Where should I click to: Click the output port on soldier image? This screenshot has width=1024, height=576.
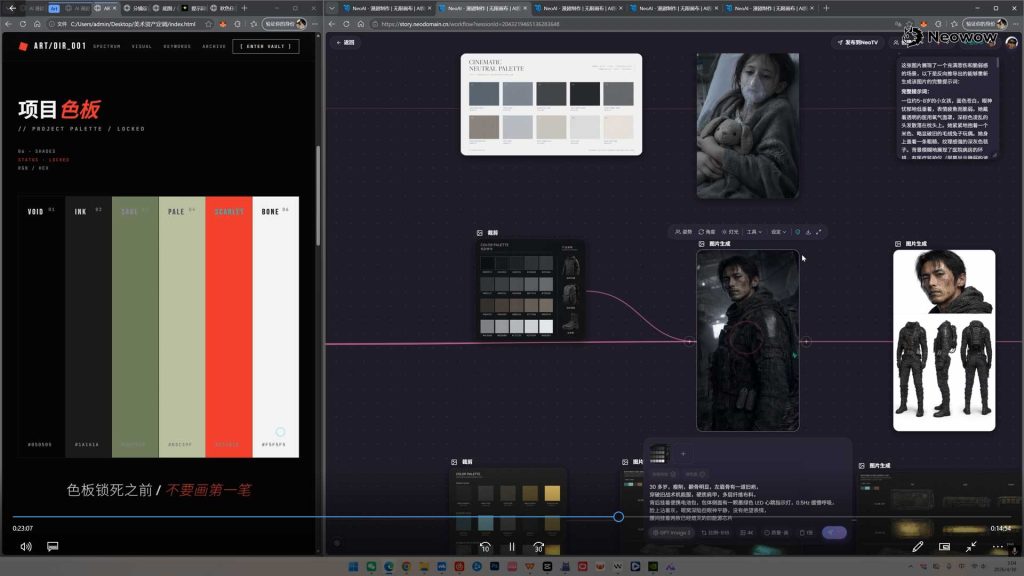807,341
